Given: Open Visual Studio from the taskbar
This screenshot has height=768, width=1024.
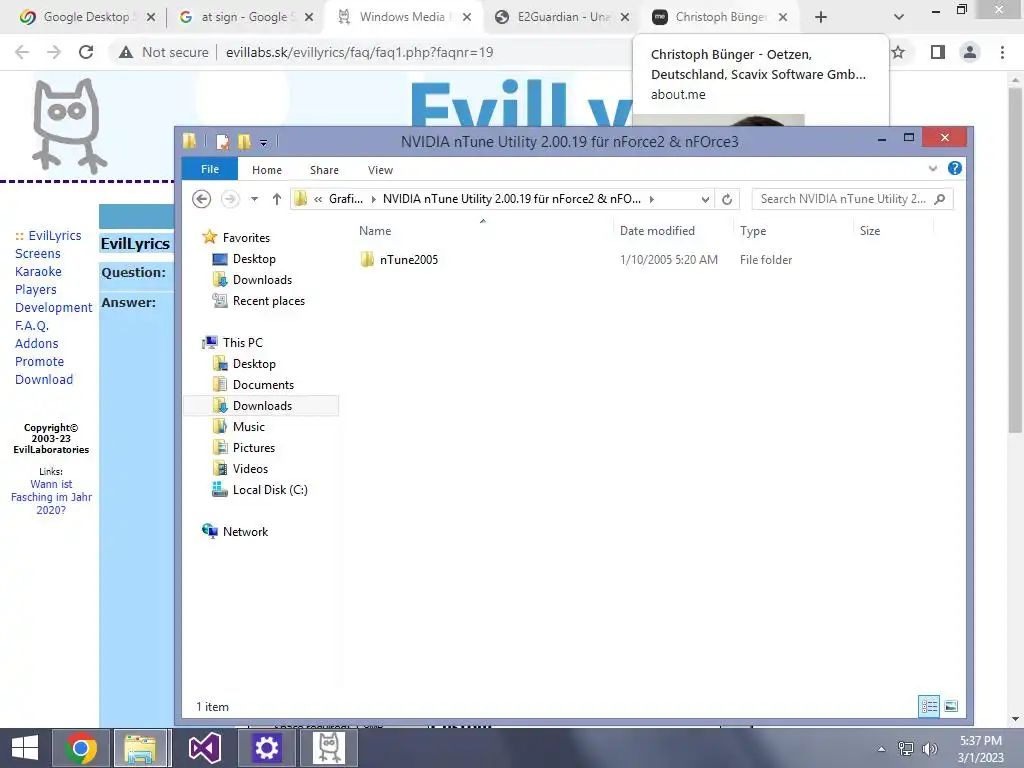Looking at the screenshot, I should [204, 748].
